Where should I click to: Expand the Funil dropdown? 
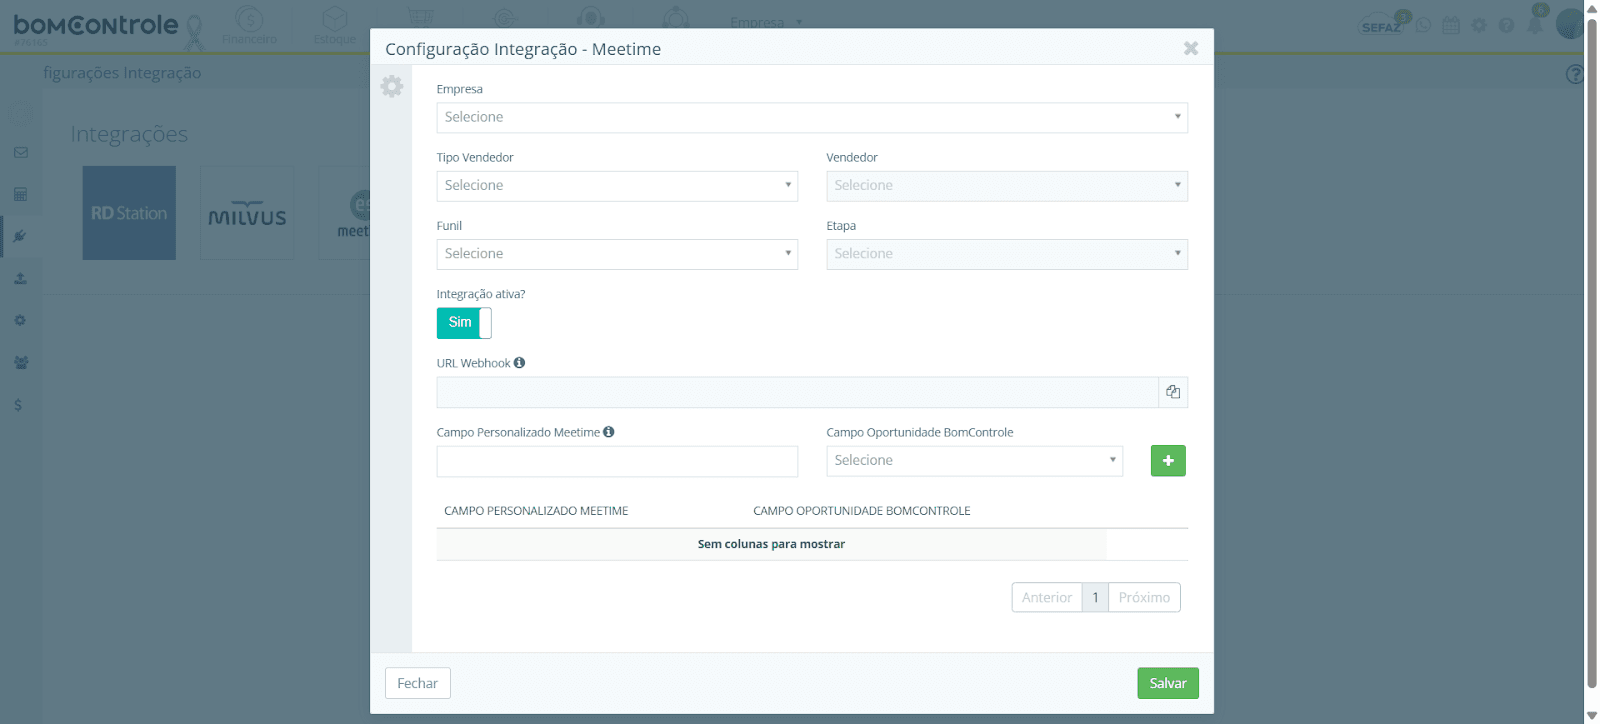pos(617,254)
